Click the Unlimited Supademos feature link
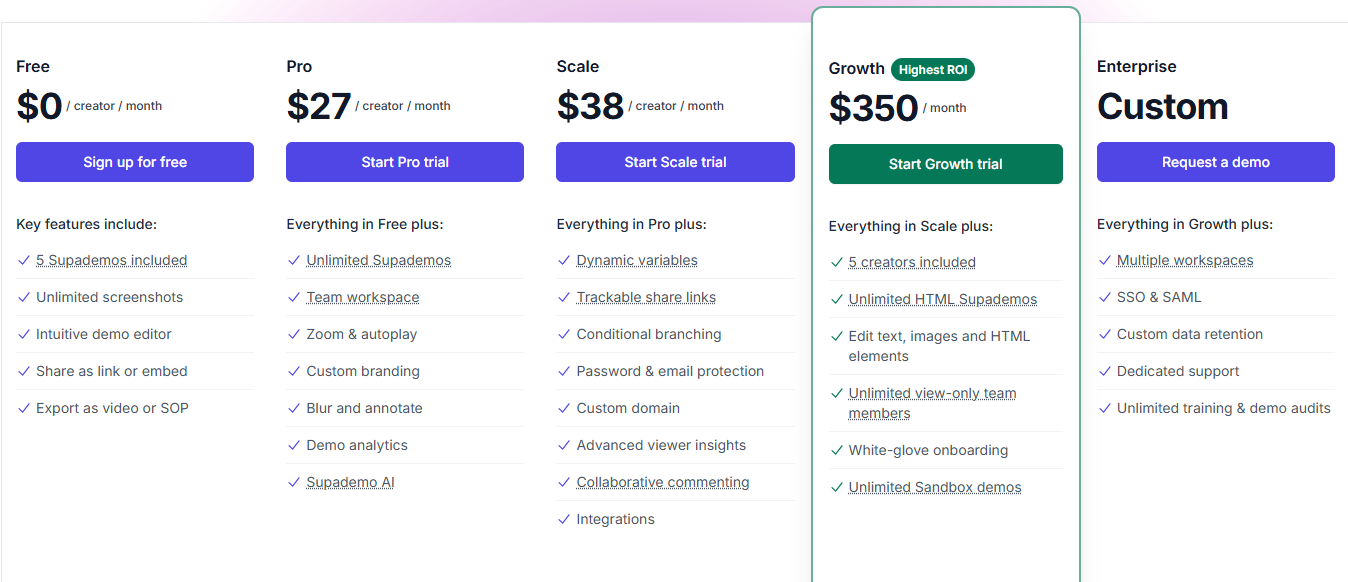The image size is (1348, 582). (378, 260)
